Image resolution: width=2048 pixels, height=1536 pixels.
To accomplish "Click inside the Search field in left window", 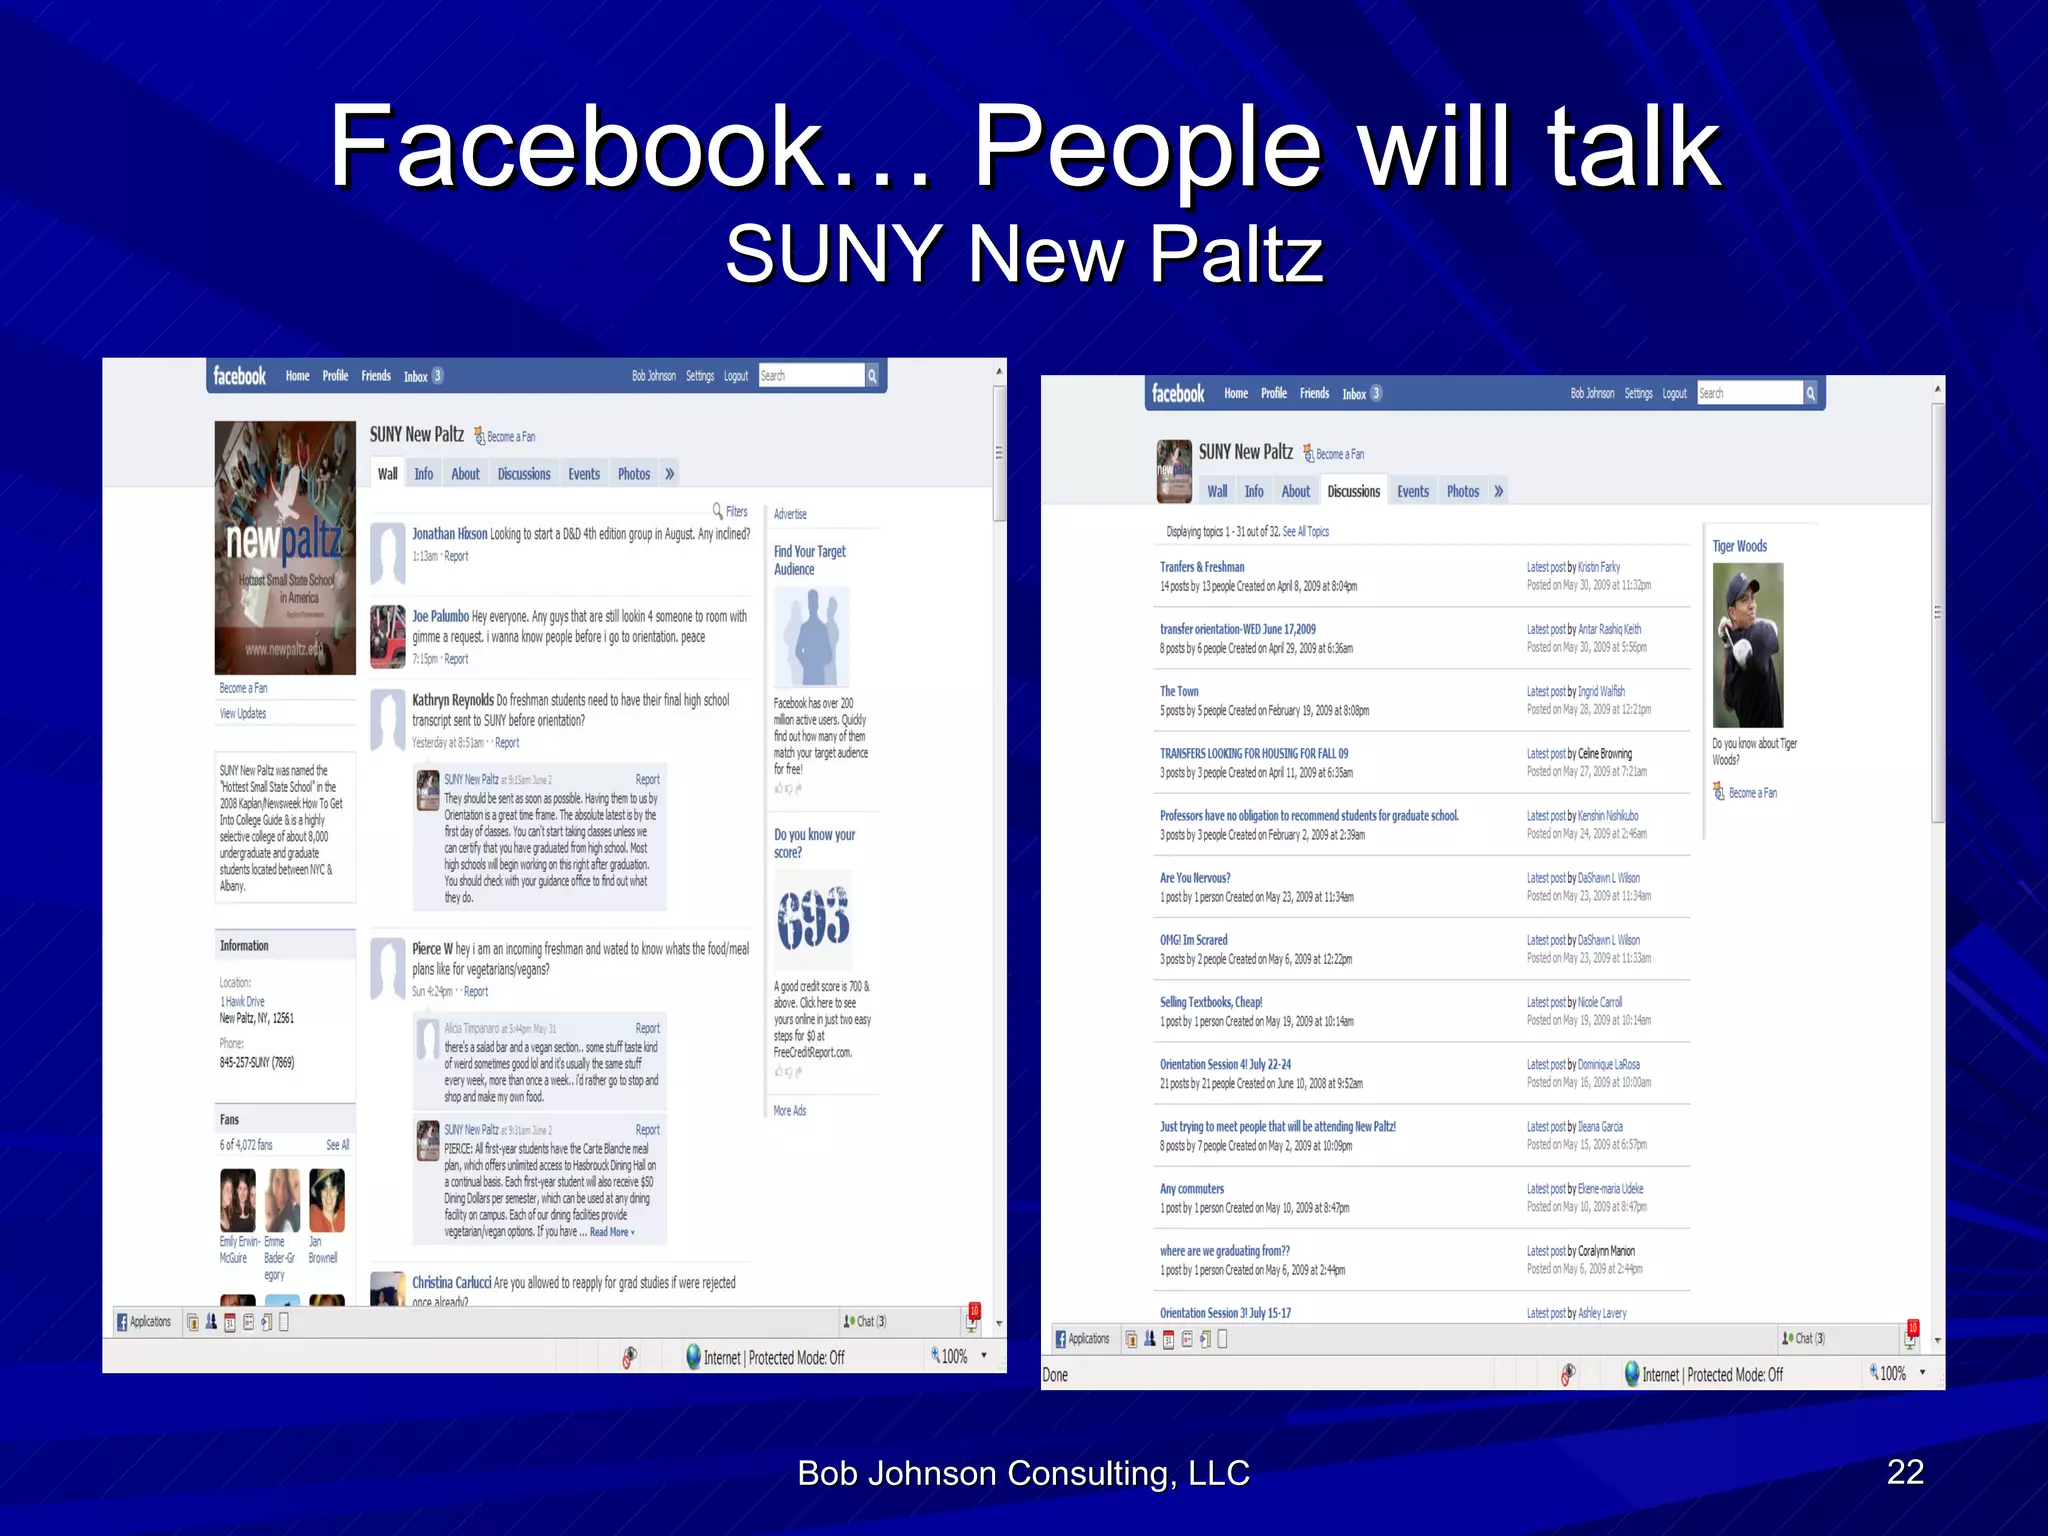I will (811, 376).
